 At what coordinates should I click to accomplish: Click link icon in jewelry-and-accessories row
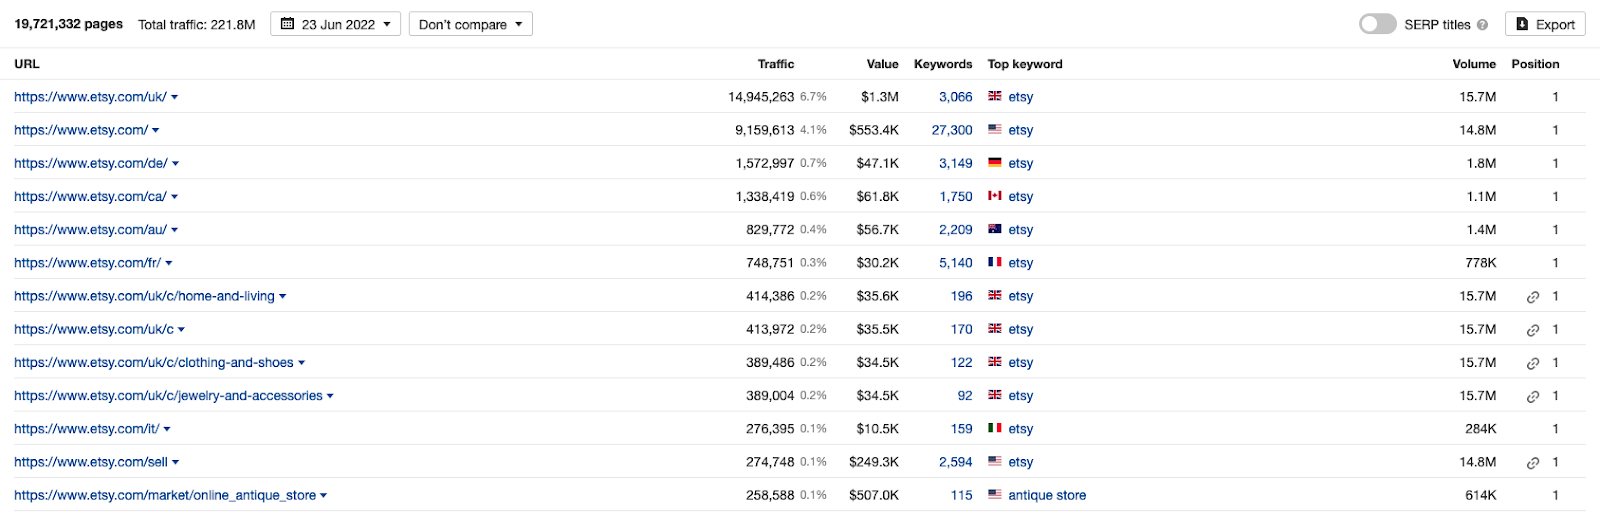pos(1532,396)
